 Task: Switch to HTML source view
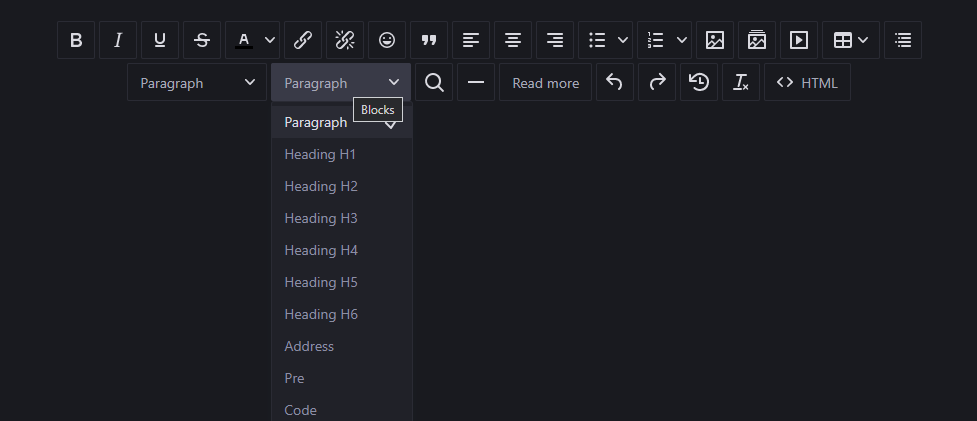pyautogui.click(x=808, y=82)
